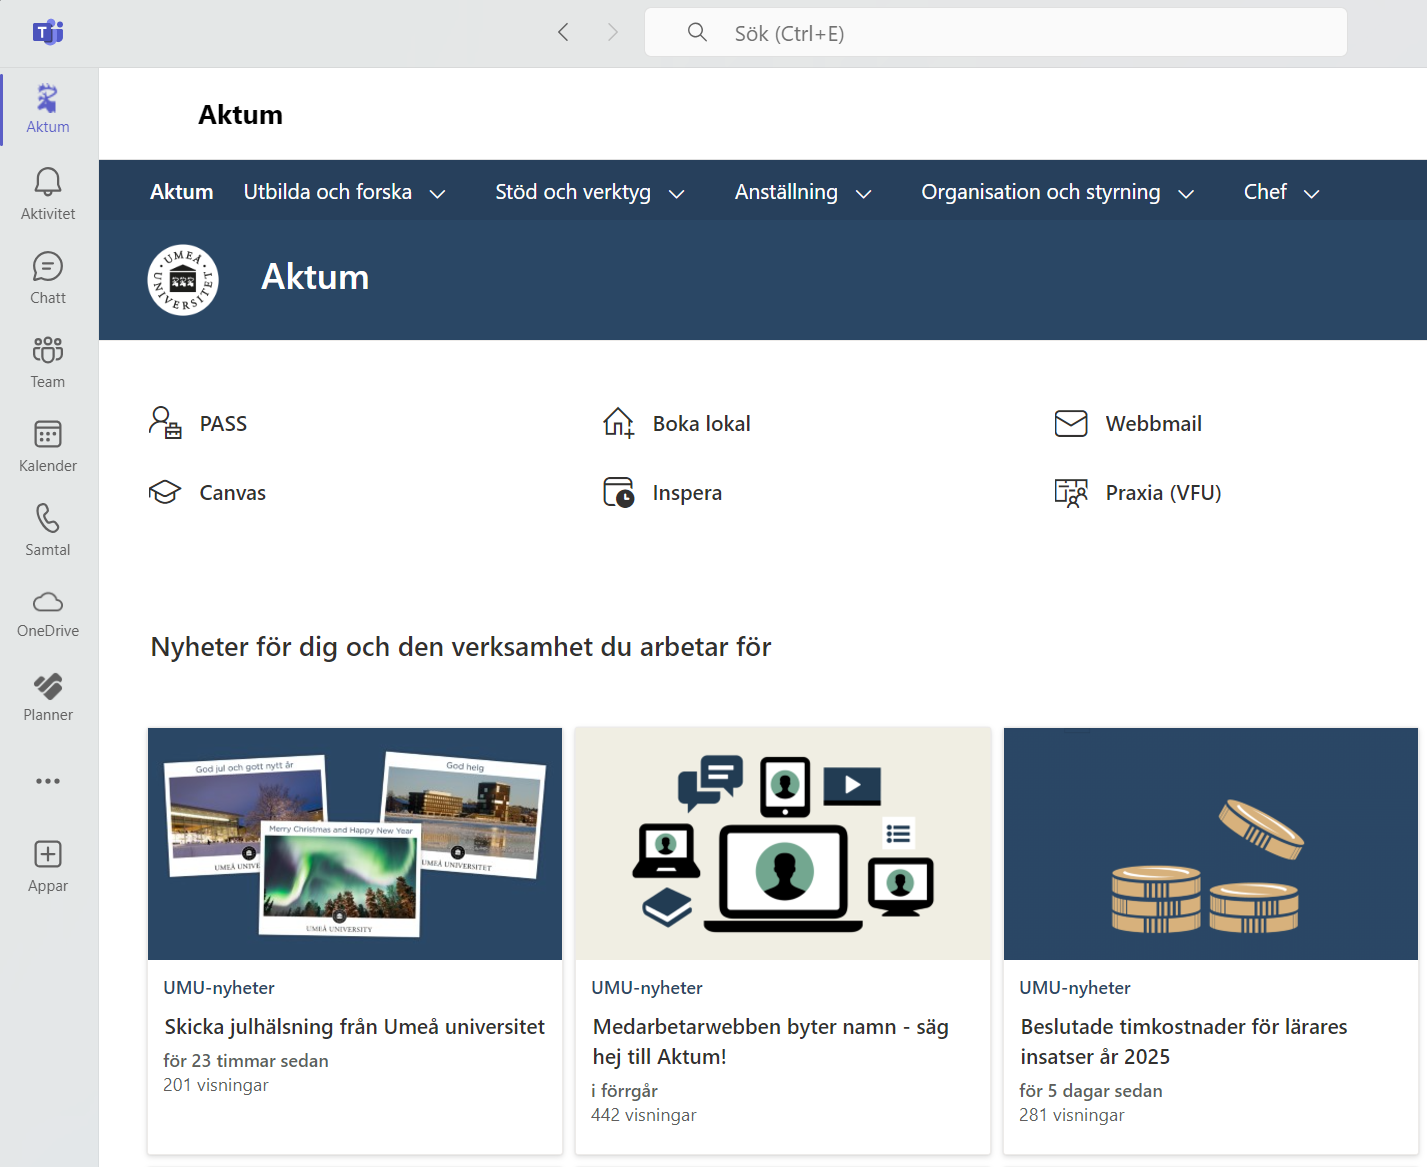The image size is (1427, 1167).
Task: Open the Utbilda och forska menu
Action: 328,192
